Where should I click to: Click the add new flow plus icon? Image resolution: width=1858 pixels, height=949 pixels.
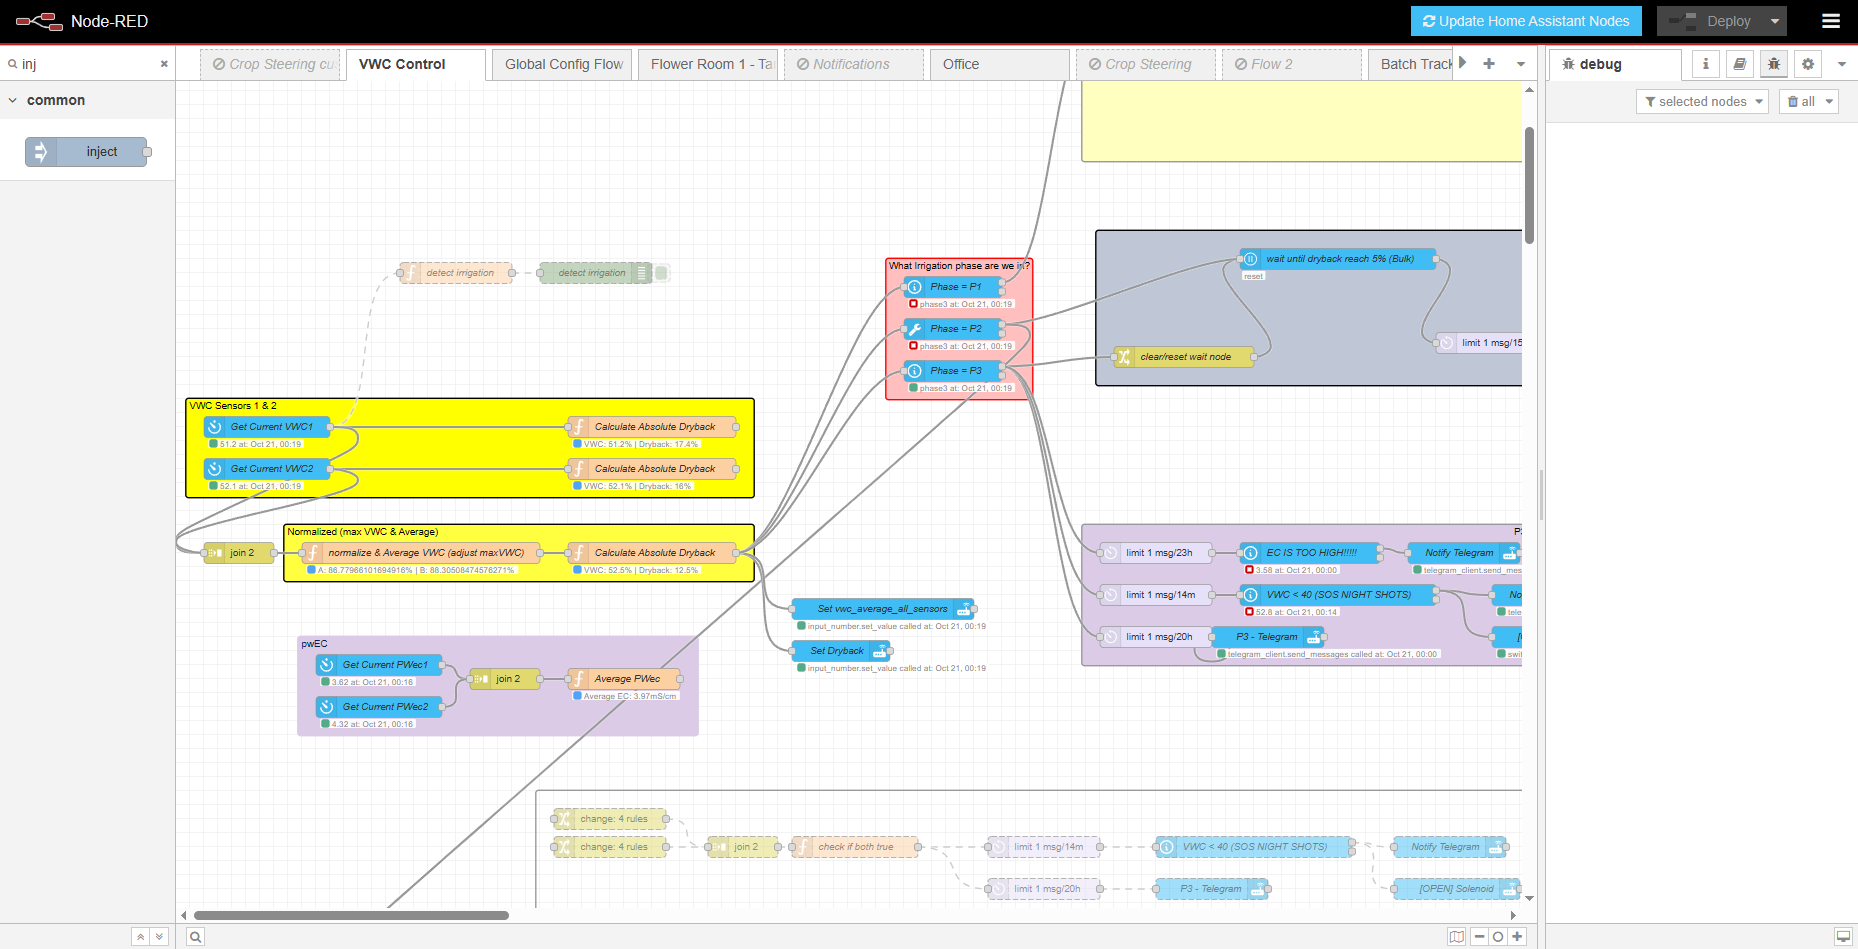point(1489,64)
